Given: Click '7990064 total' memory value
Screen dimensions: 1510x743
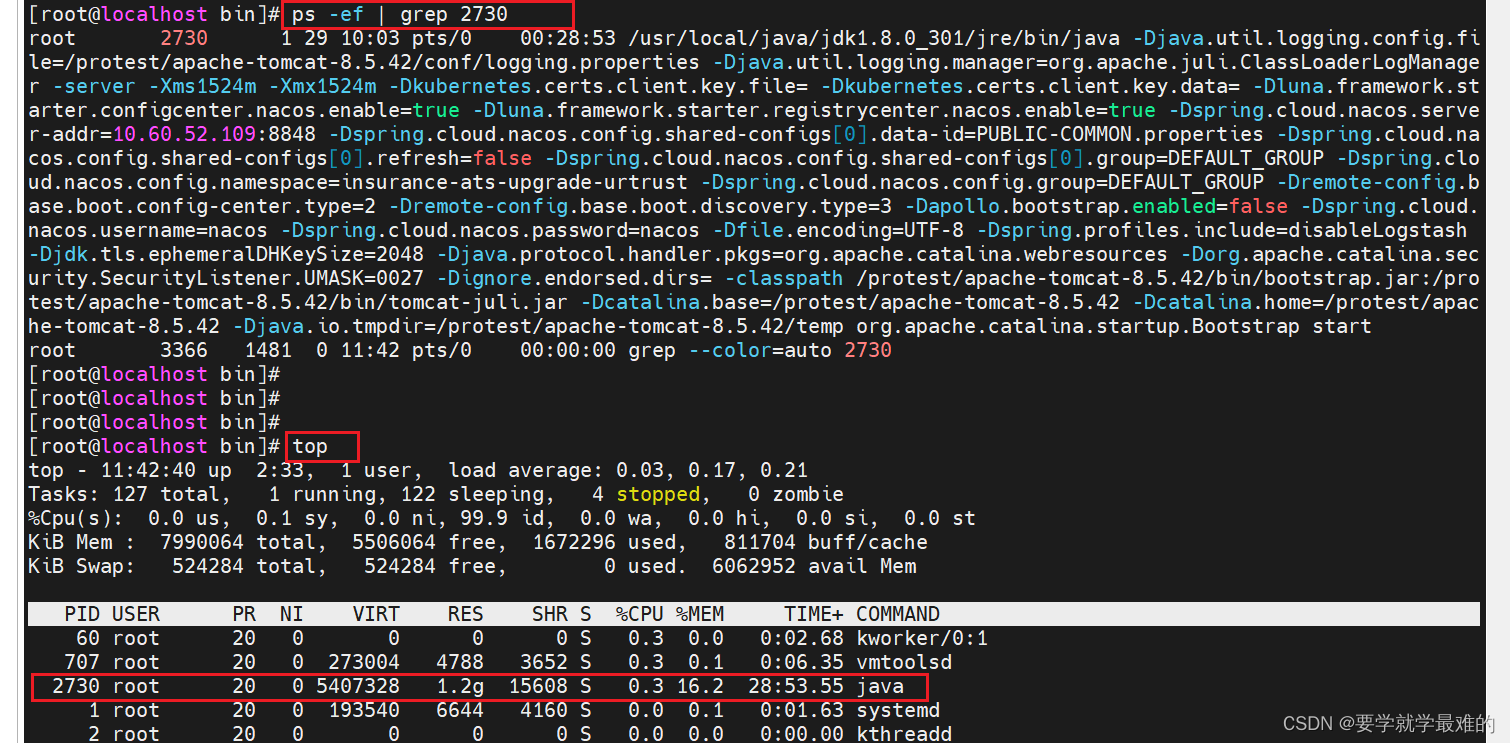Looking at the screenshot, I should (x=238, y=542).
